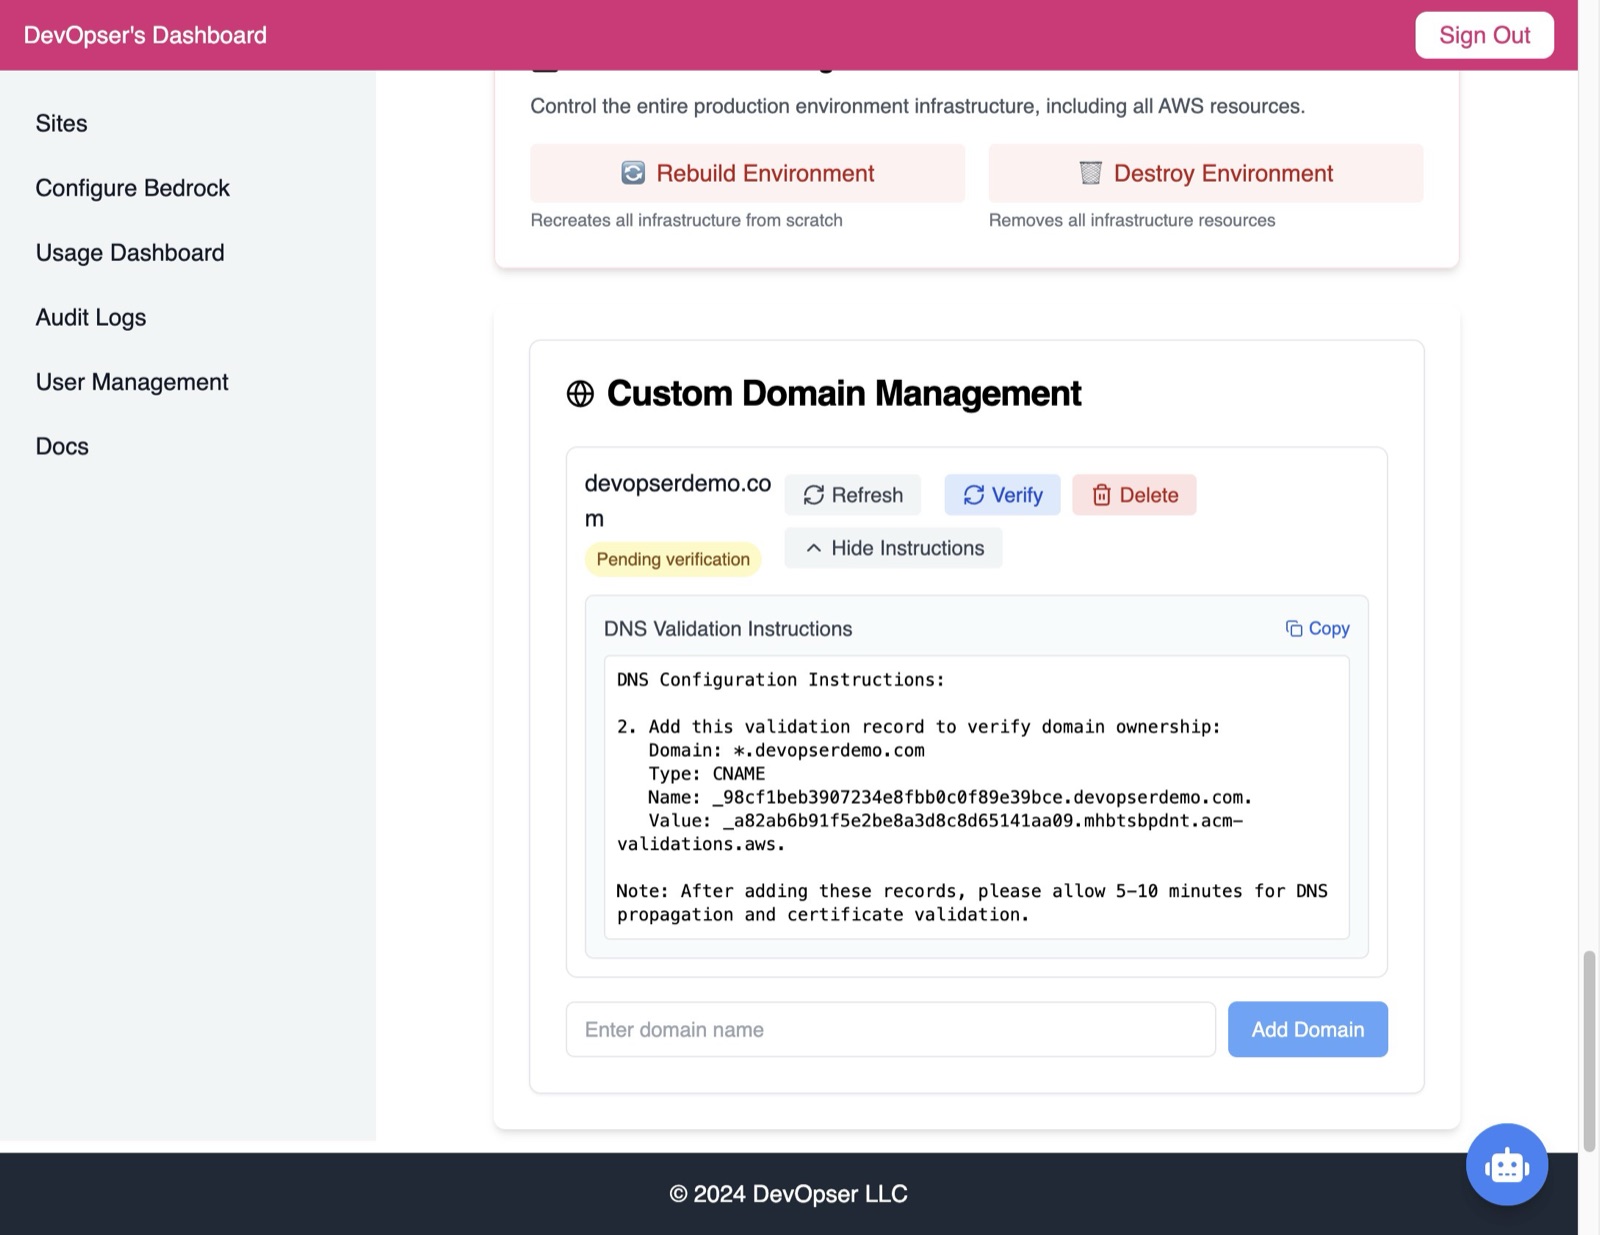Navigate to User Management
This screenshot has height=1235, width=1600.
(132, 382)
